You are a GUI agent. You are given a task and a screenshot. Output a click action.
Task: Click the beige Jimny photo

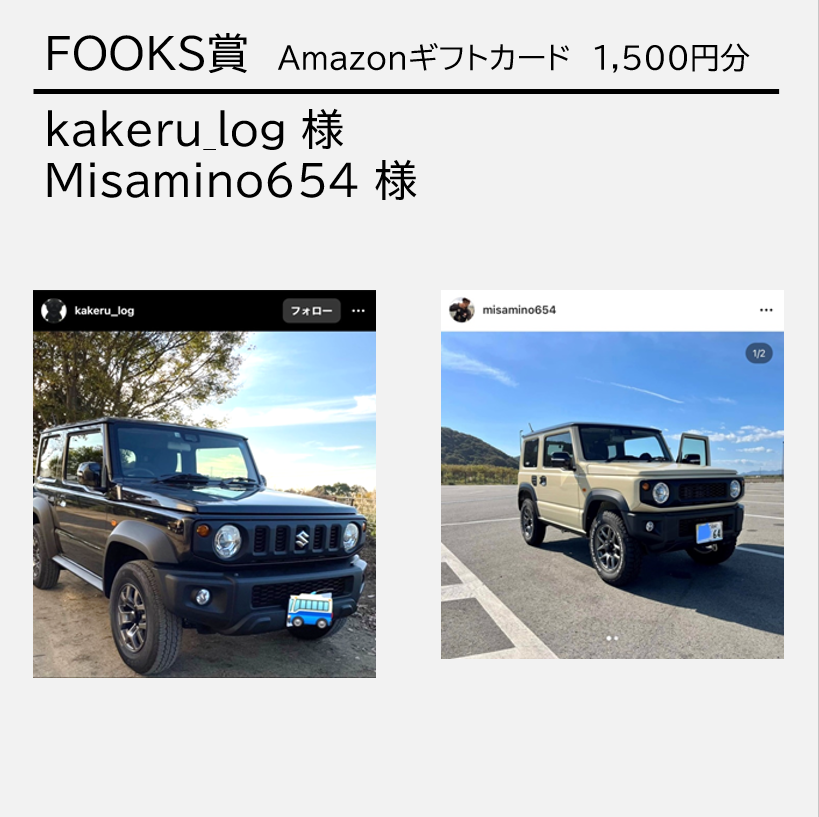tap(612, 495)
